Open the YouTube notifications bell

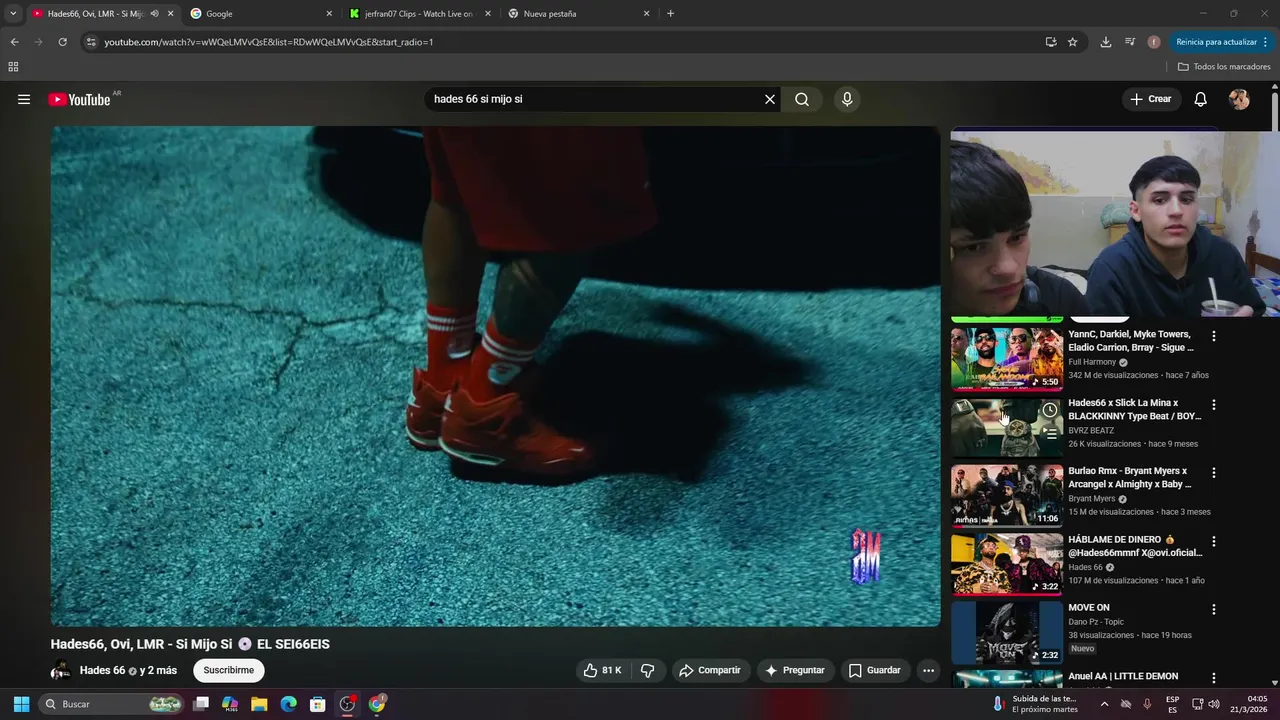[x=1201, y=99]
